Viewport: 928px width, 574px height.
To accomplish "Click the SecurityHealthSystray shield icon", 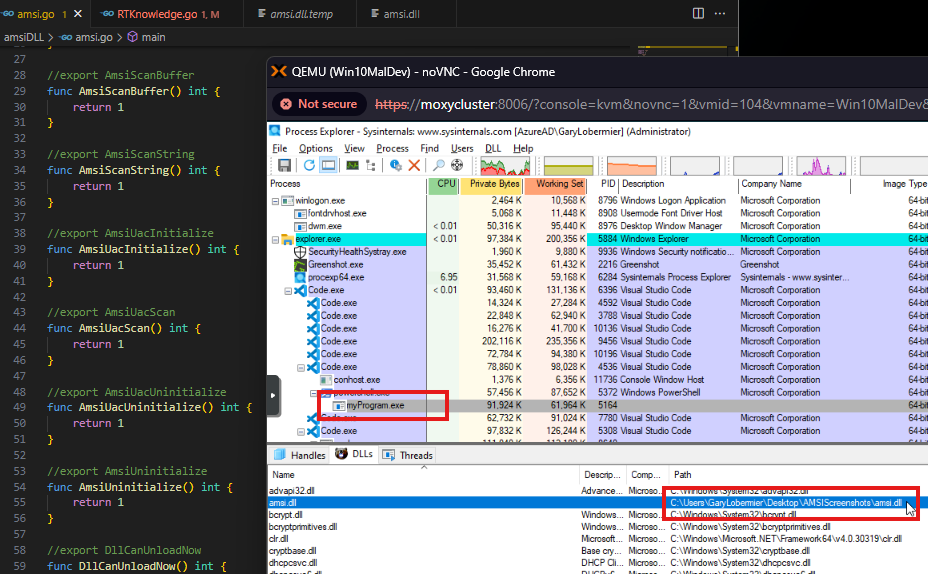I will coord(300,251).
